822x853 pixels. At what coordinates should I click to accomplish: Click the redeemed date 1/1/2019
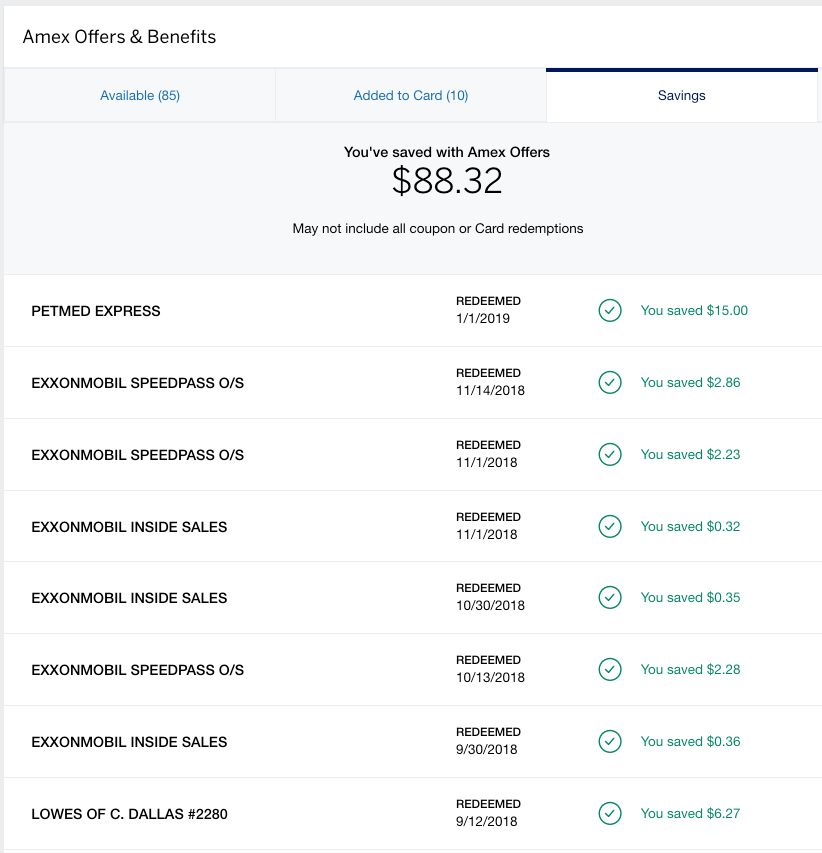pyautogui.click(x=483, y=319)
